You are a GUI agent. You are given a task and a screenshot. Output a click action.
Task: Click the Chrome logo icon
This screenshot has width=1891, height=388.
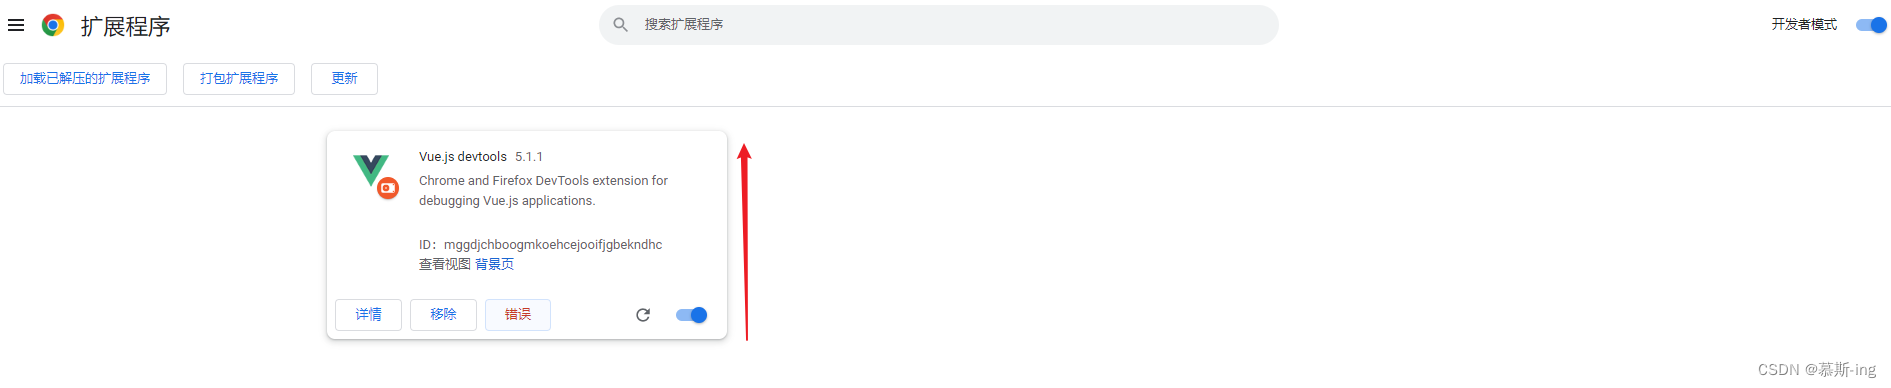[x=53, y=25]
